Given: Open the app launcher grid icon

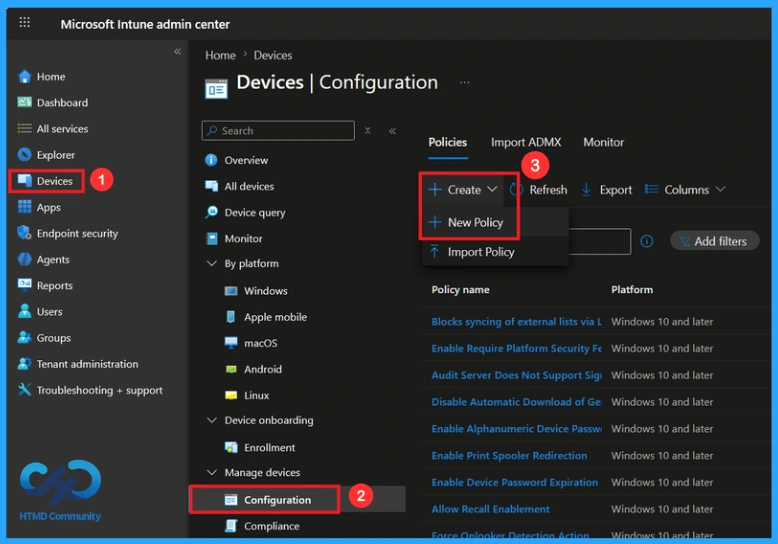Looking at the screenshot, I should (x=24, y=22).
